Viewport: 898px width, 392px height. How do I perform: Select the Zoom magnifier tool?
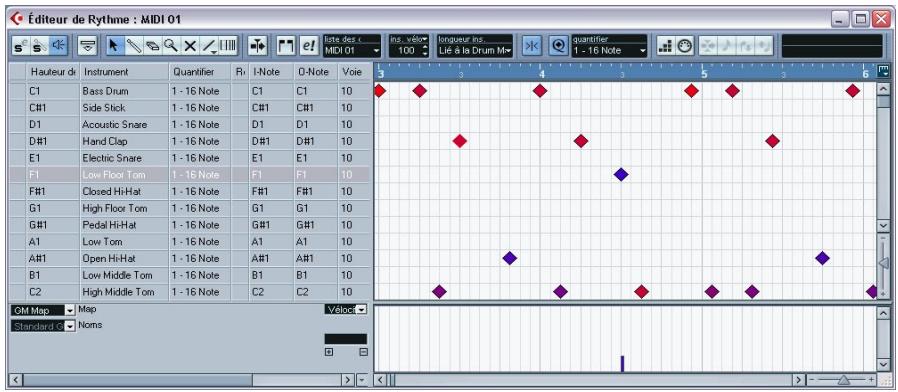pyautogui.click(x=171, y=46)
